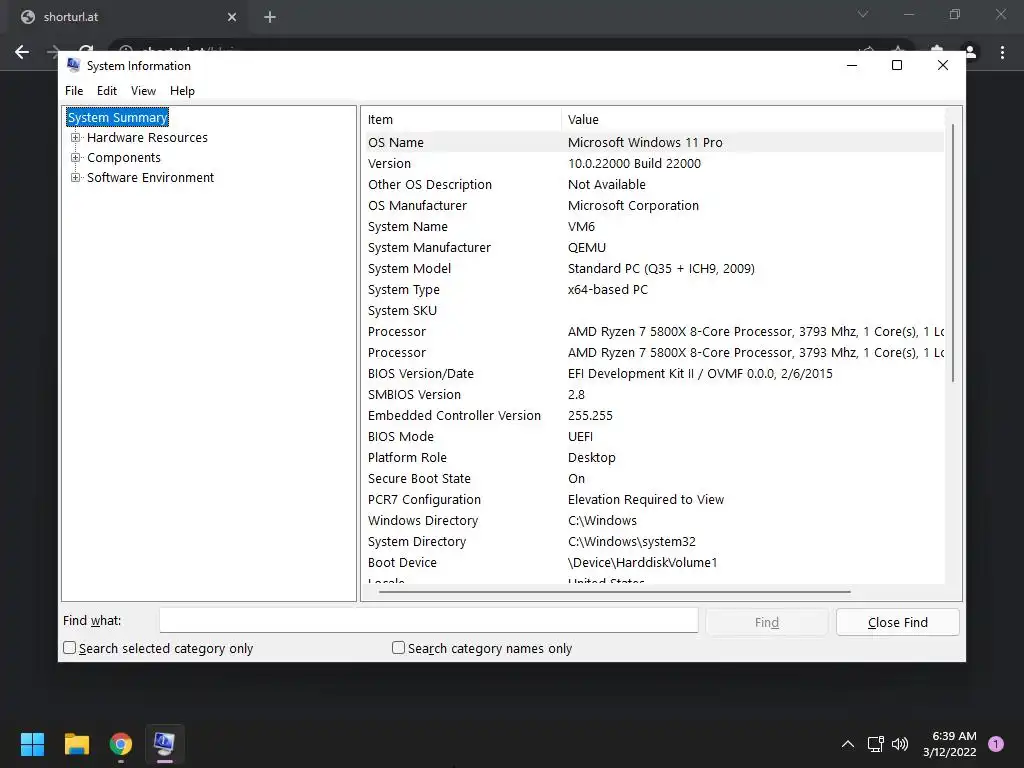Open Chrome's three-dot menu
The height and width of the screenshot is (768, 1024).
pyautogui.click(x=1002, y=52)
